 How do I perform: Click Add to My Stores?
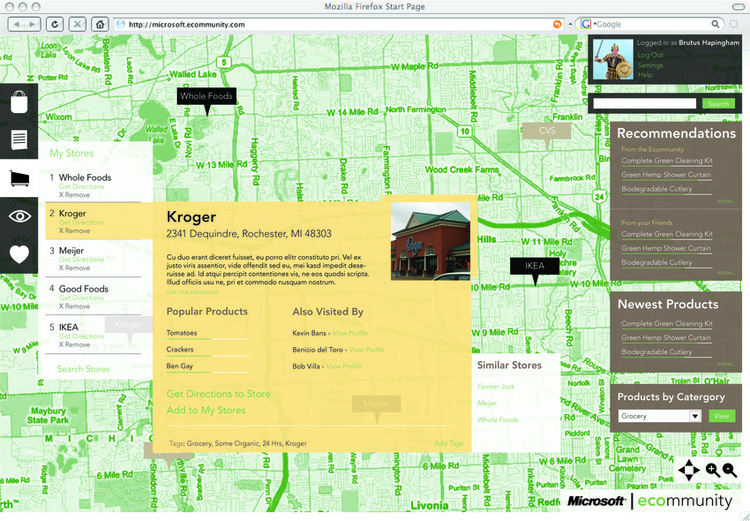(206, 410)
